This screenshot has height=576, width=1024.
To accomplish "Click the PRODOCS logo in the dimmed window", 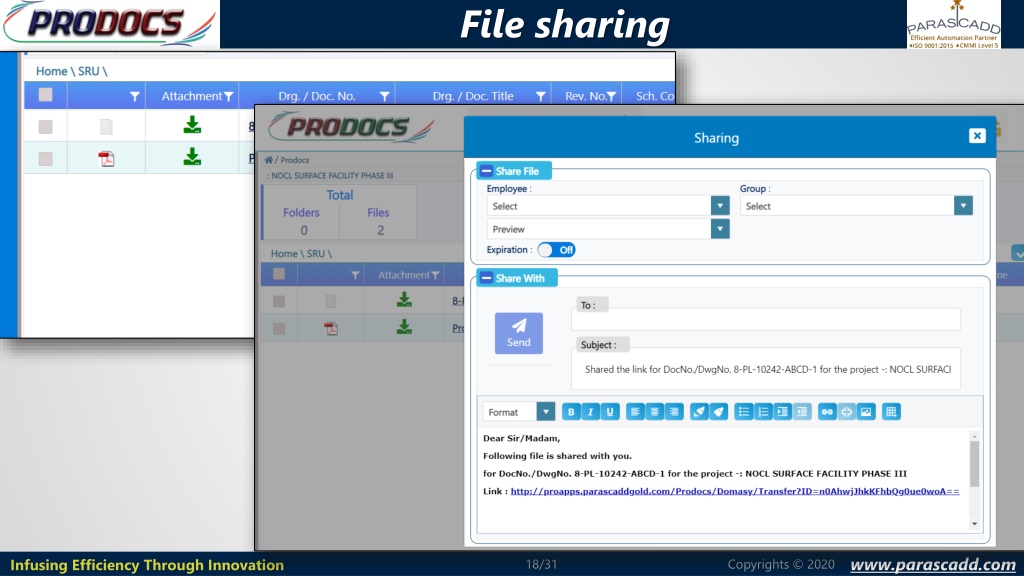I will [x=351, y=127].
